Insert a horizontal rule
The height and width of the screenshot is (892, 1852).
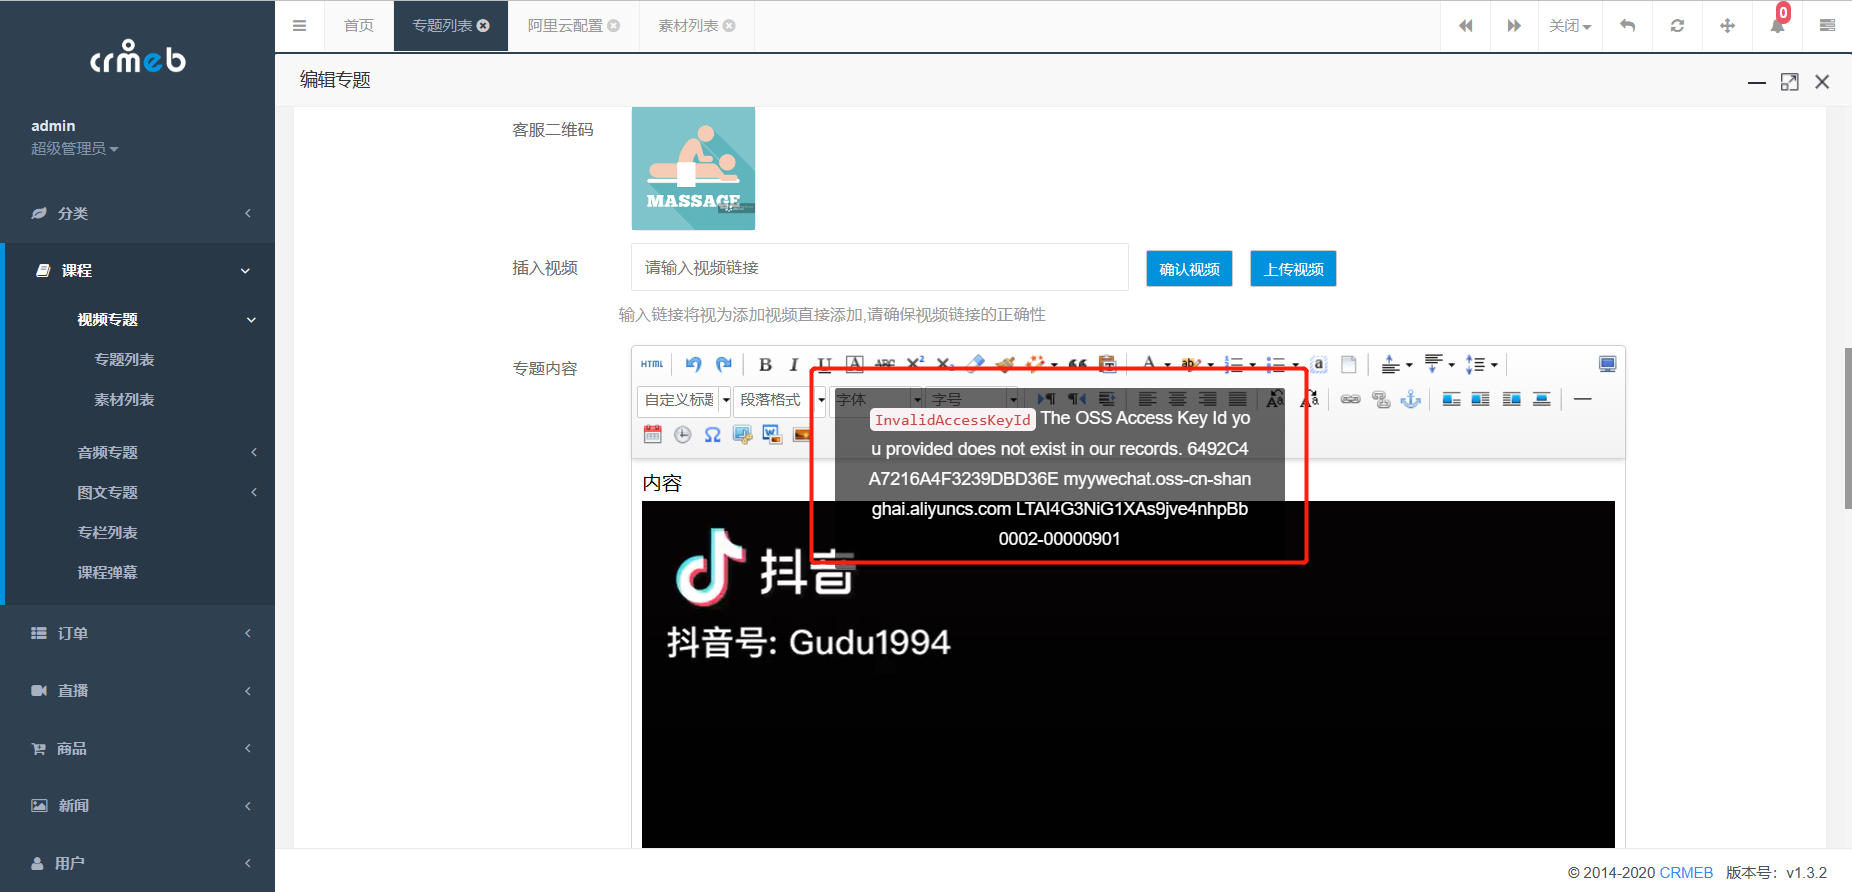click(x=1582, y=399)
